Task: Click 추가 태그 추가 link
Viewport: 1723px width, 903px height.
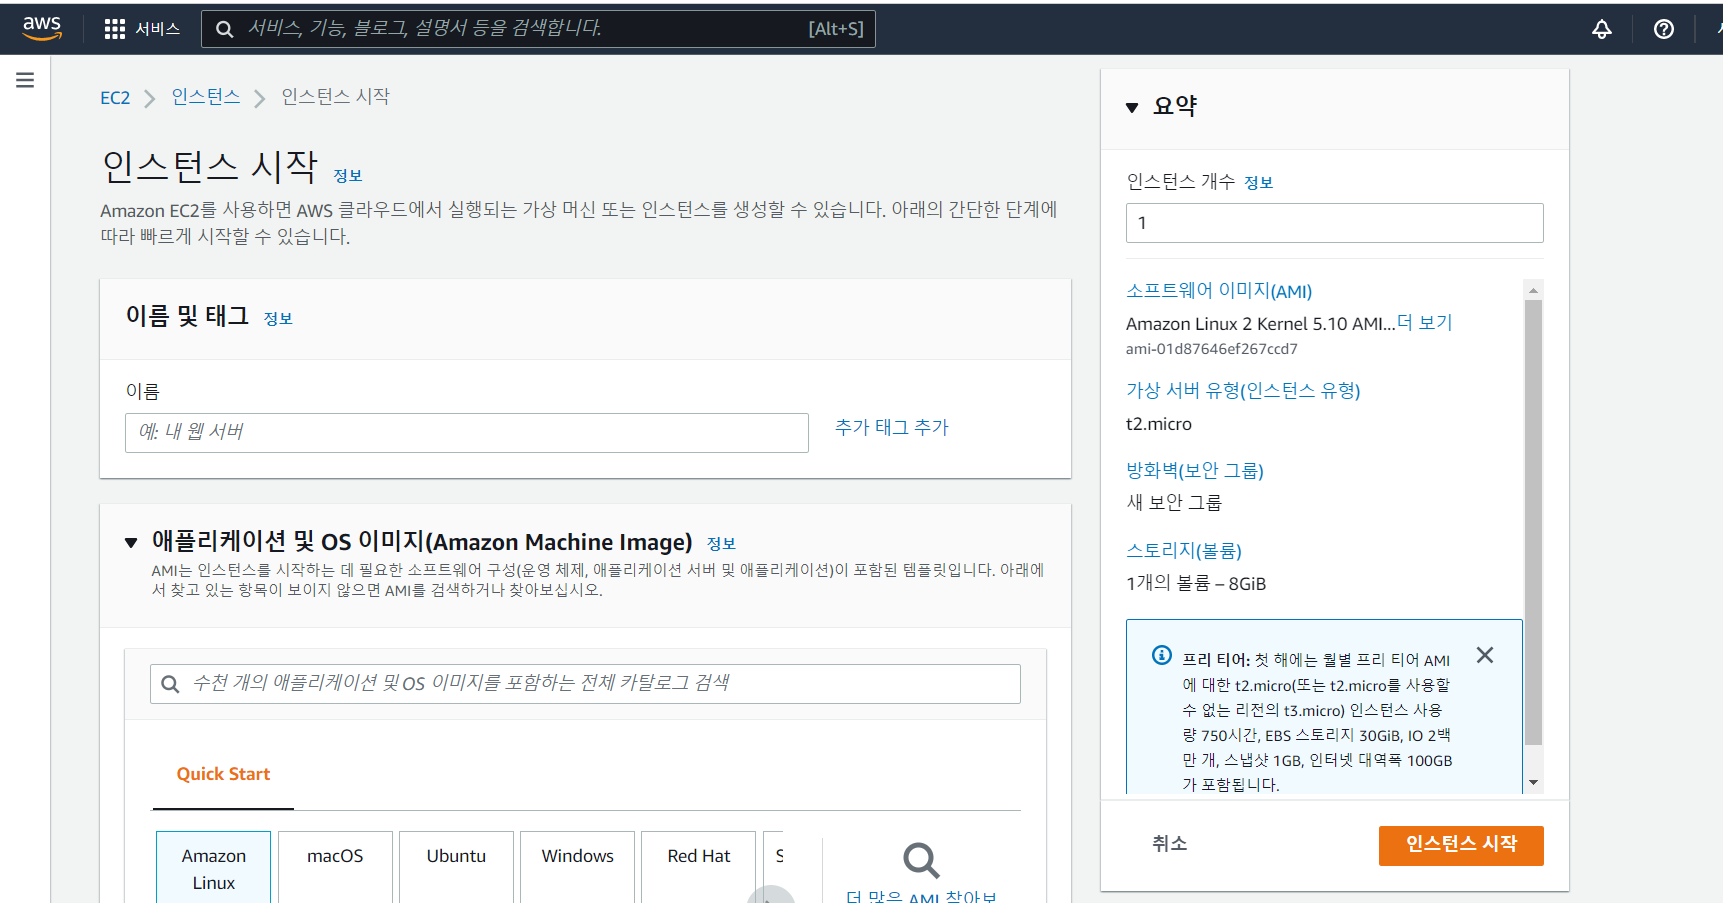Action: (x=892, y=428)
